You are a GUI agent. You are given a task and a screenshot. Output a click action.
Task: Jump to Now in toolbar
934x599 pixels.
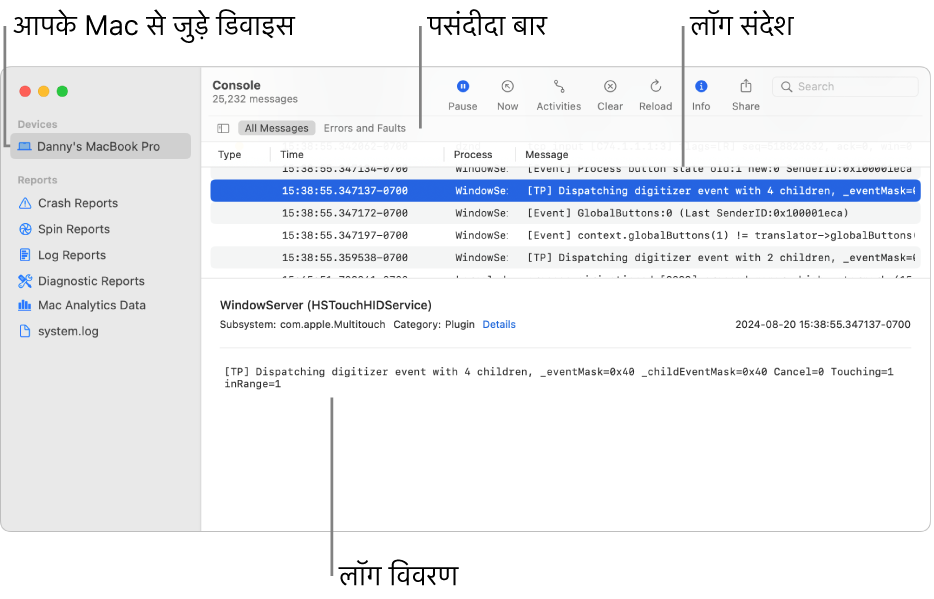[507, 95]
